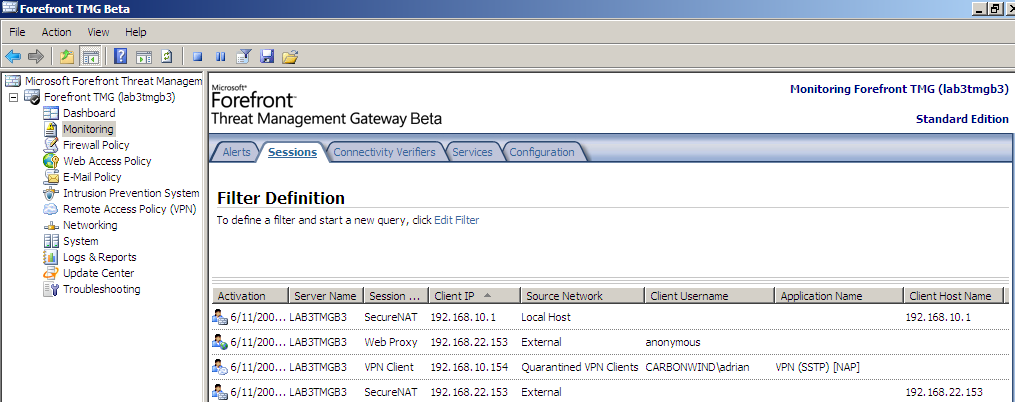This screenshot has height=402, width=1015.
Task: Click the Stop Monitoring Sessions square icon
Action: [x=197, y=57]
